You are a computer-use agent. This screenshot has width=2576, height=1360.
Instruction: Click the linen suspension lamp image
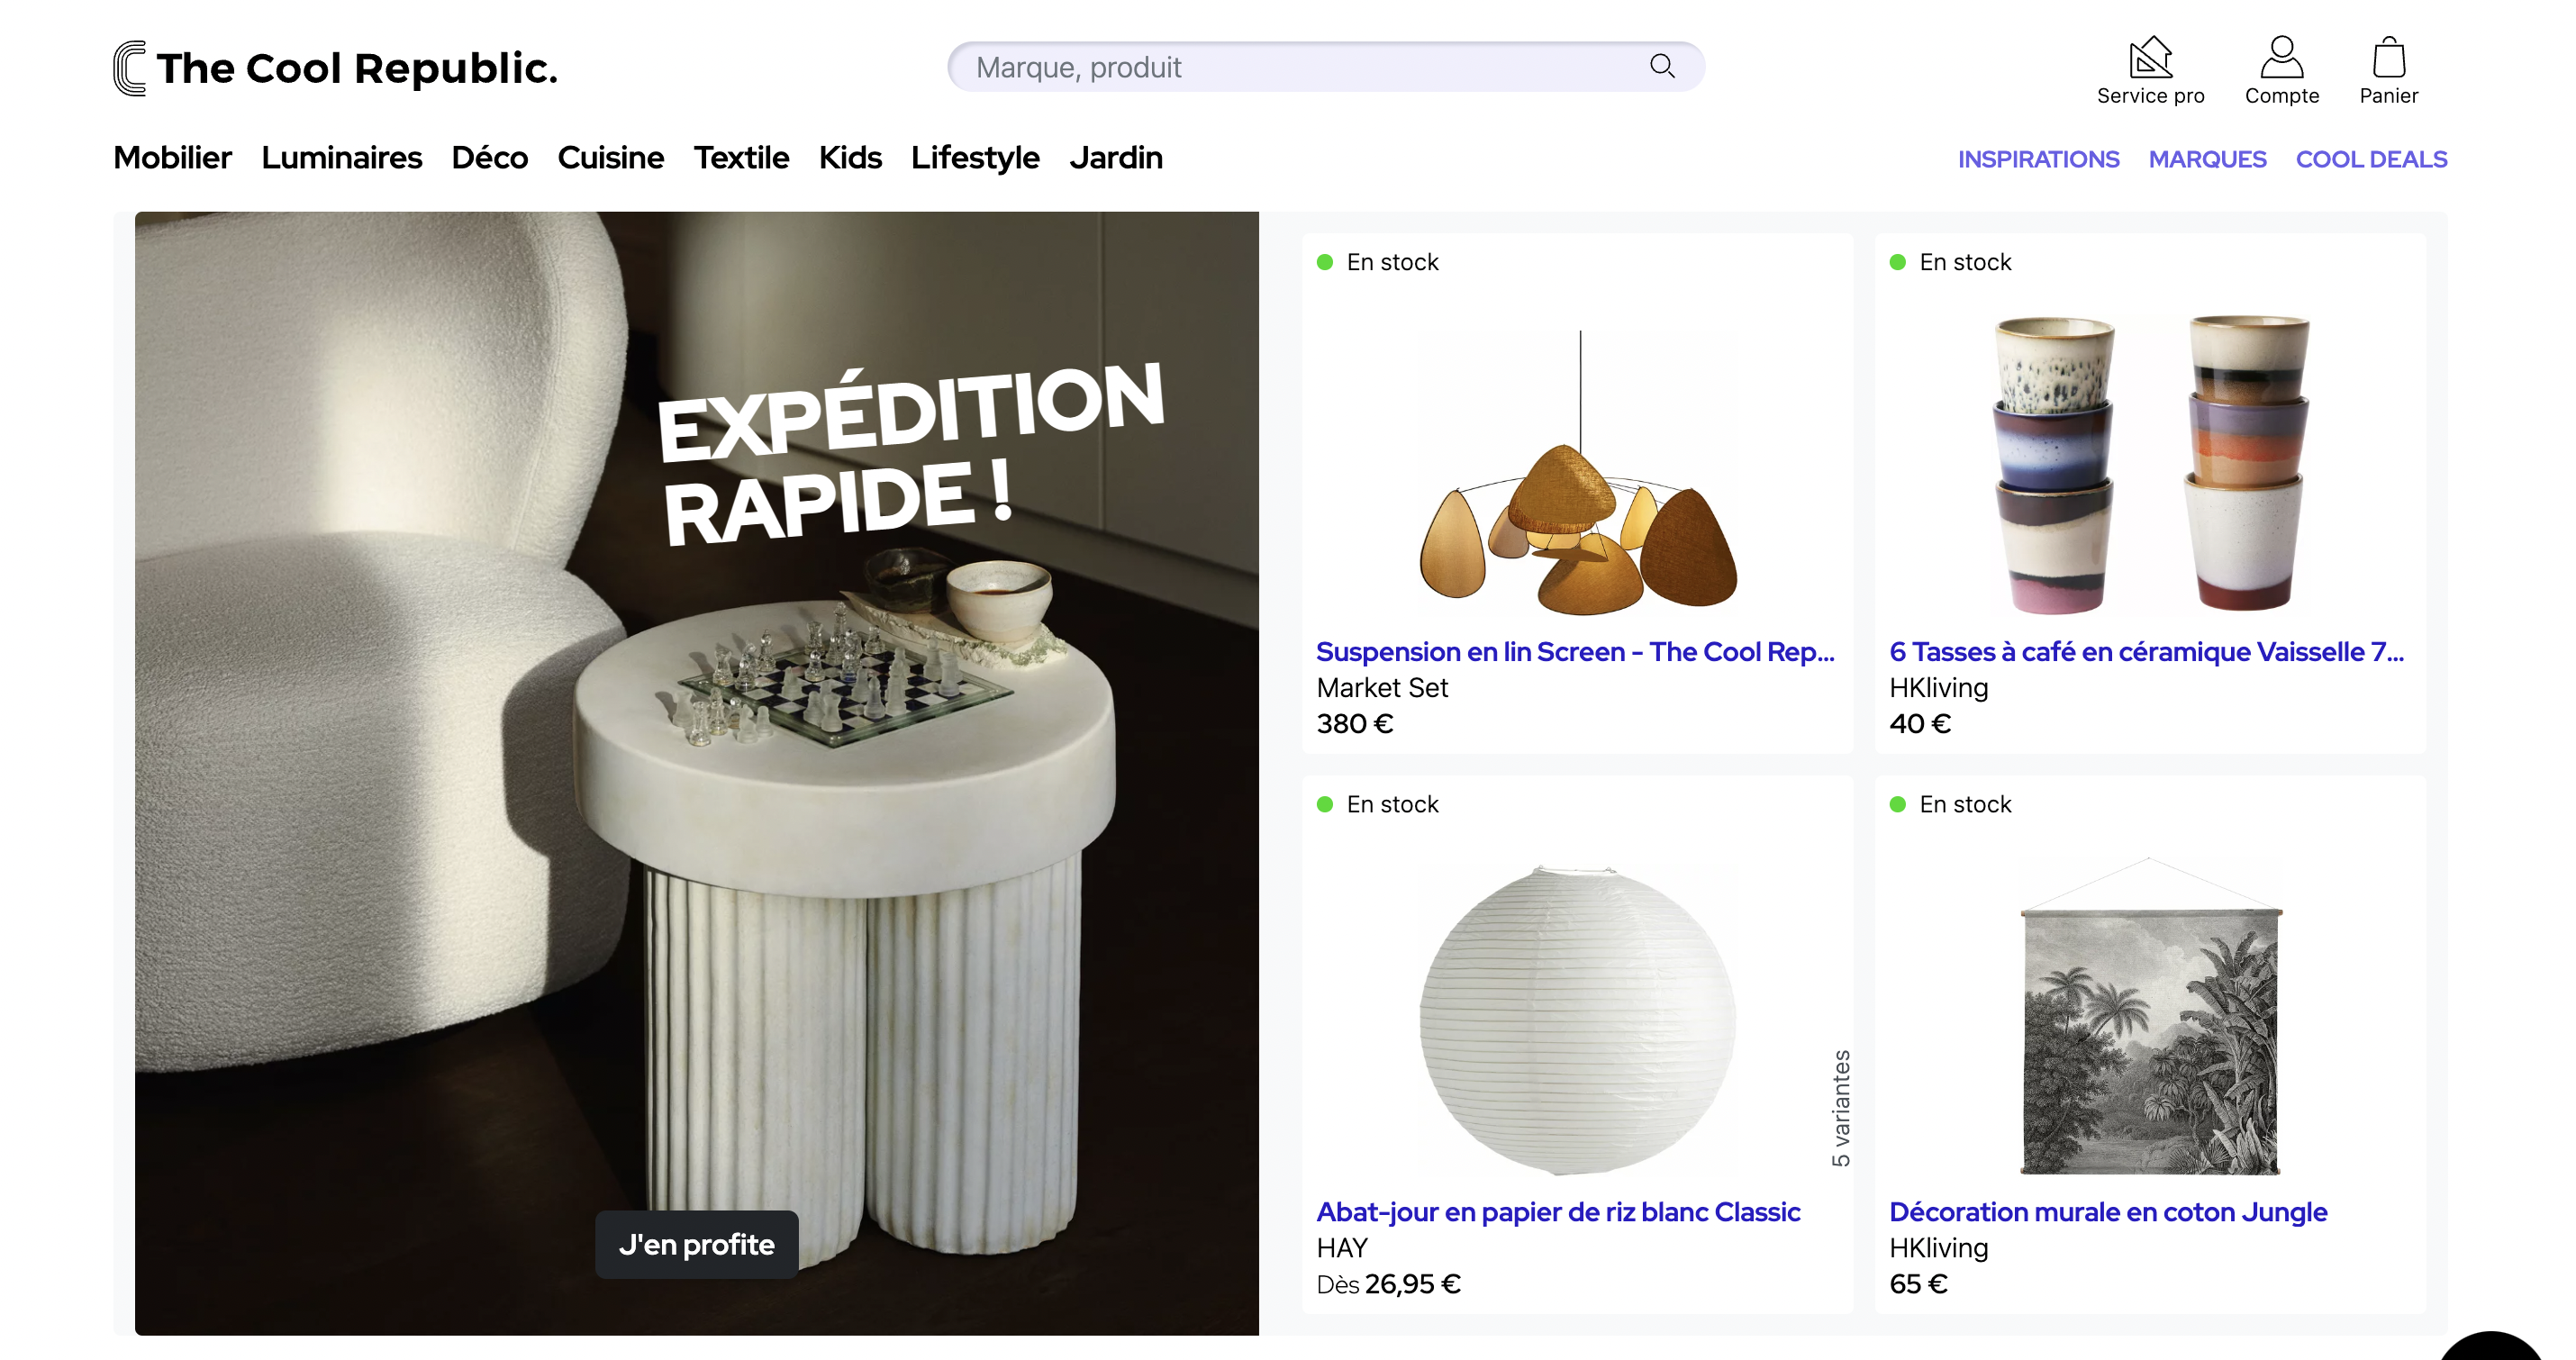(x=1578, y=472)
